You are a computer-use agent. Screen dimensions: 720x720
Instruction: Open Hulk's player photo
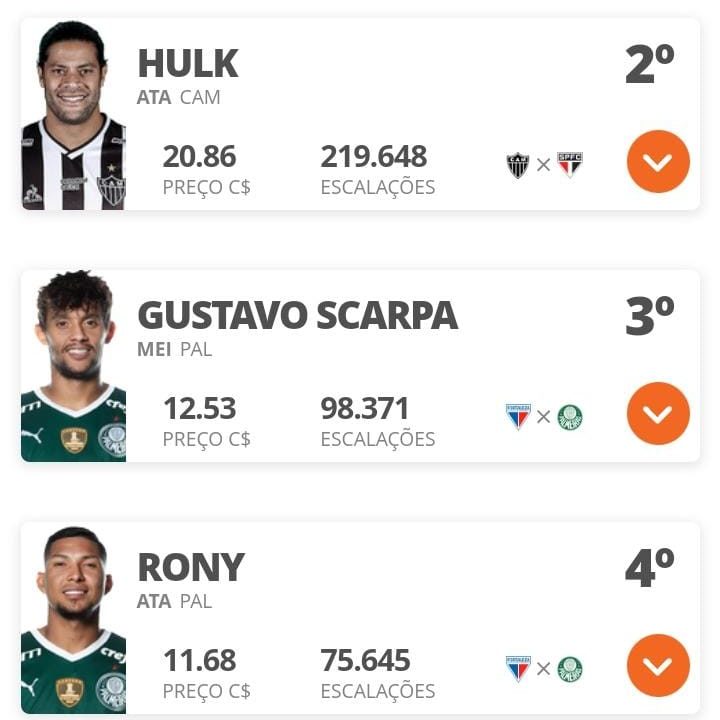73,115
